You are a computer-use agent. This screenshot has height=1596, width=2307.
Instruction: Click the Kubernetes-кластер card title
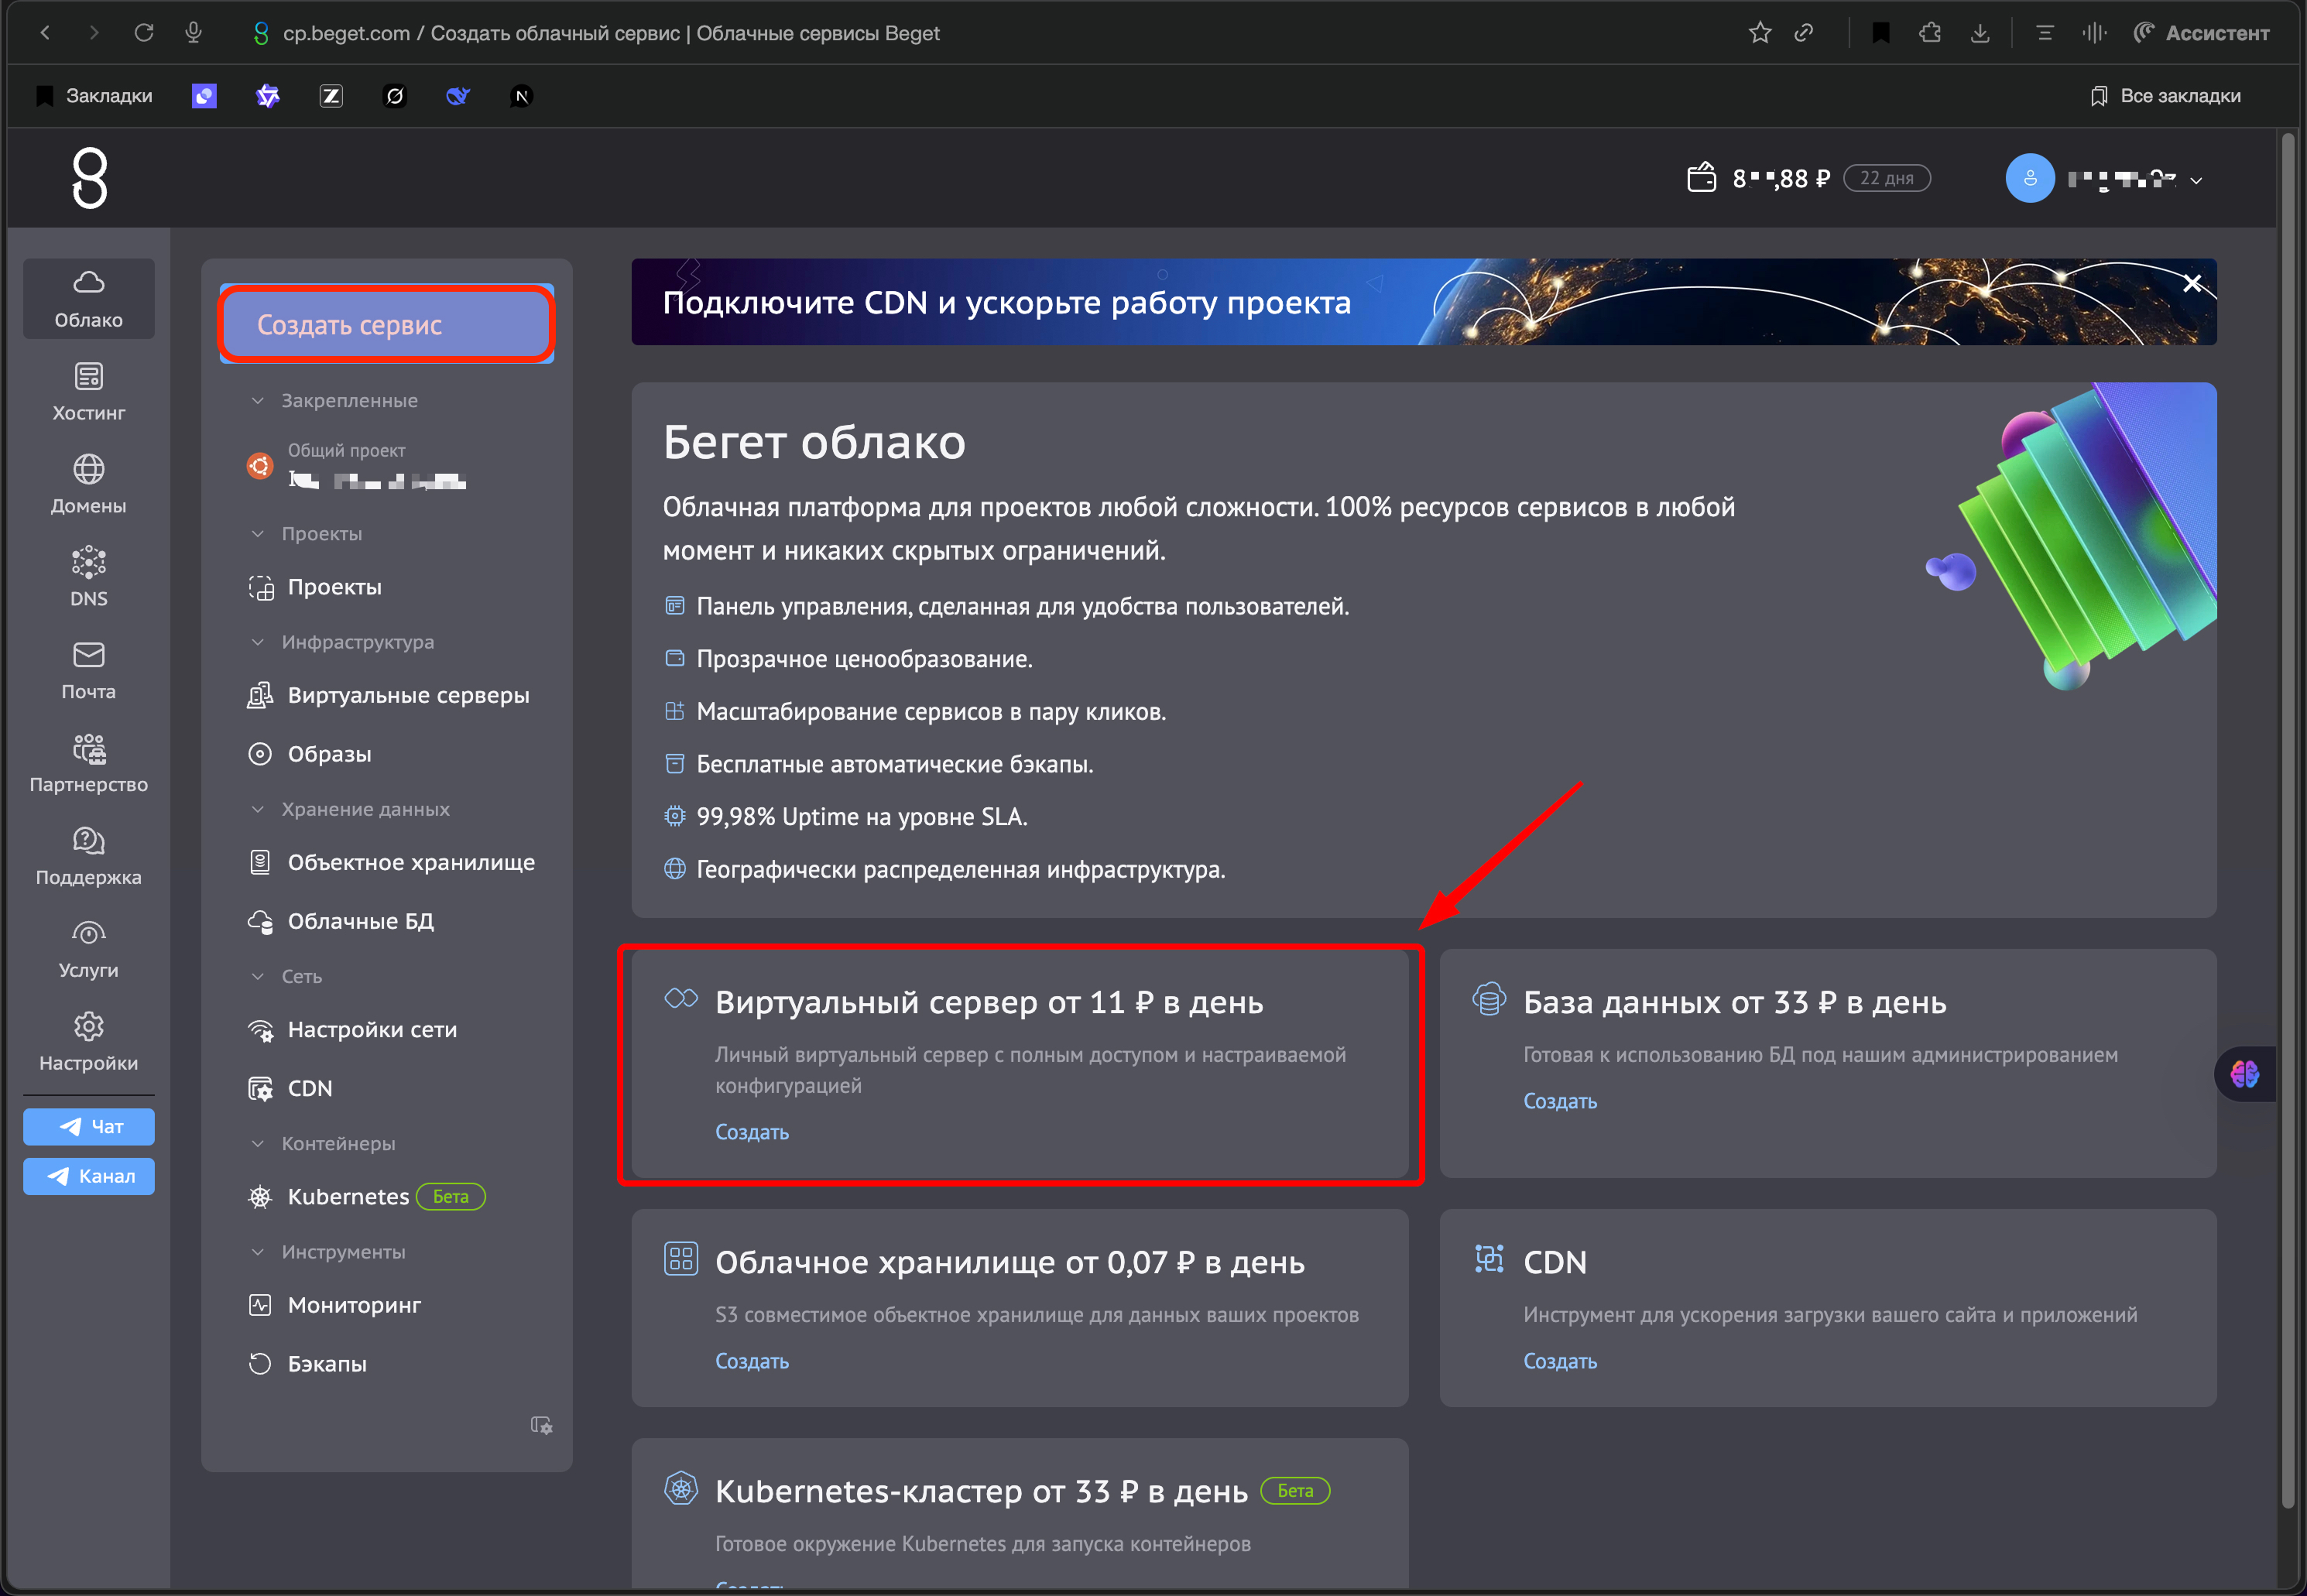[x=982, y=1491]
